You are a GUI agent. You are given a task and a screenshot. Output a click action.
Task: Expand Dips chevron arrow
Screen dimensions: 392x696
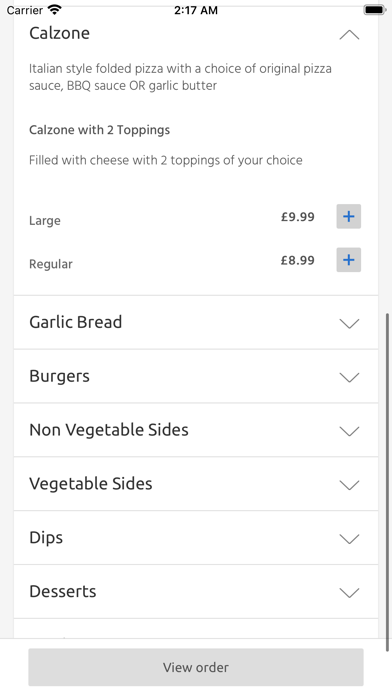coord(349,538)
